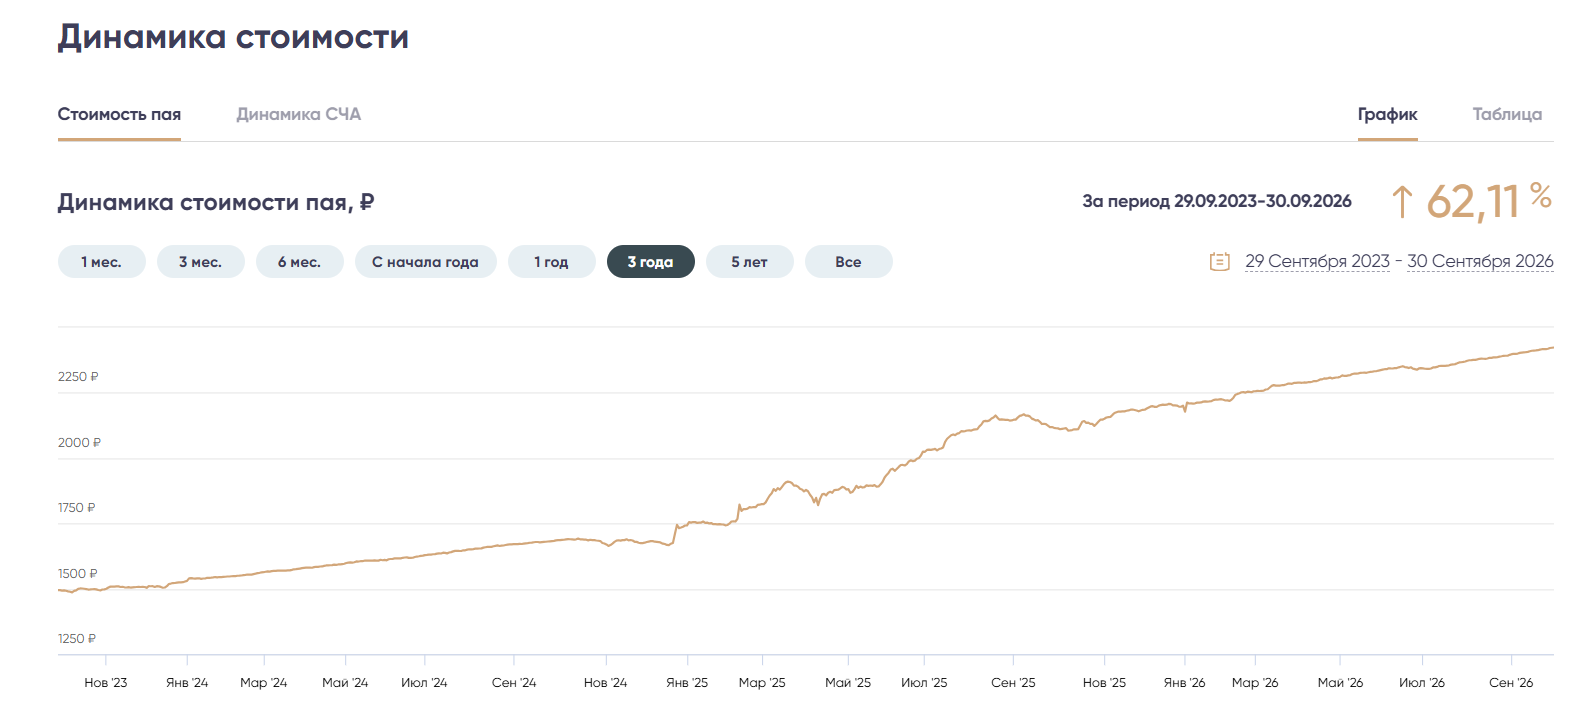Screen dimensions: 1593x721
Task: Select the 3 года period pill
Action: (x=651, y=262)
